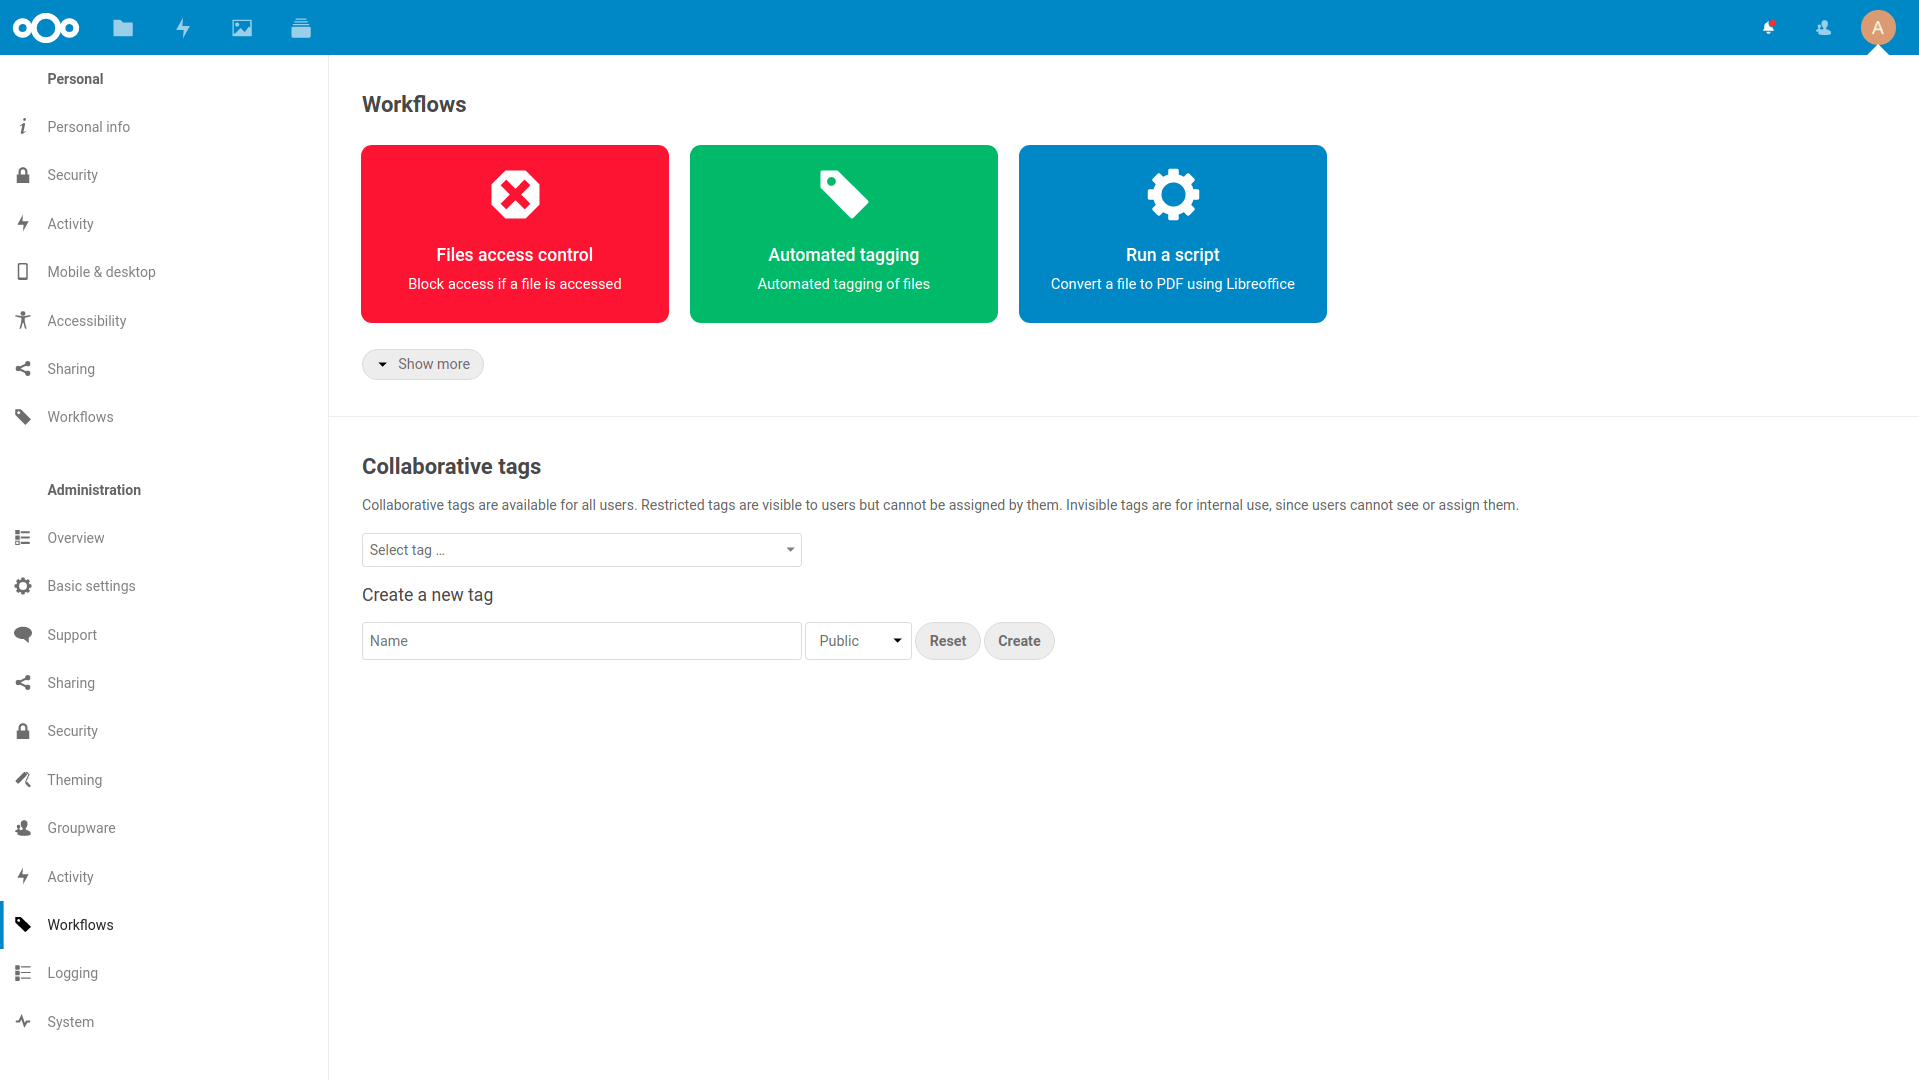Screen dimensions: 1919x1080
Task: Click the Reset button
Action: pos(946,640)
